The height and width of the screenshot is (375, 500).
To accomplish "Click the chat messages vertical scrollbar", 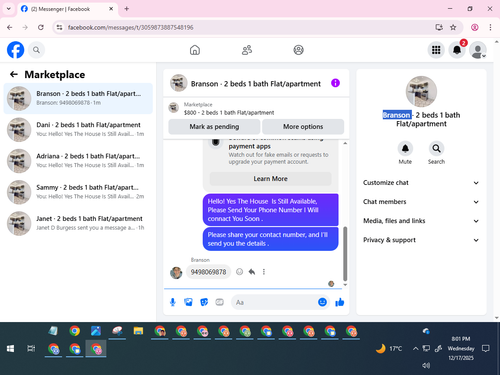I will (x=345, y=254).
